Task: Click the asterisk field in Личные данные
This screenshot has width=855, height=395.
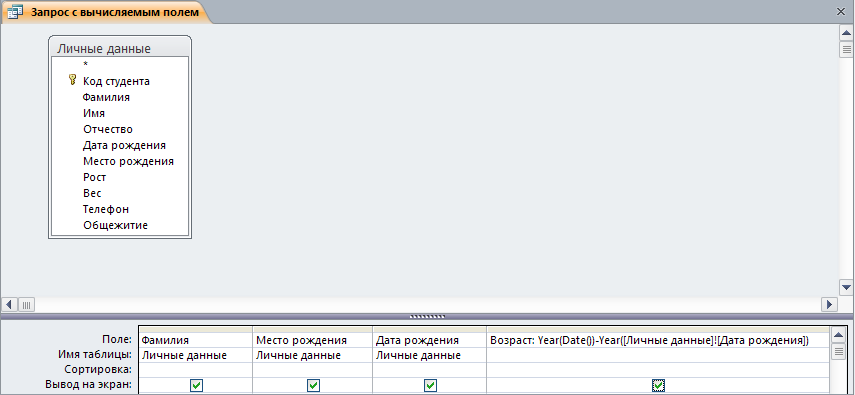Action: pyautogui.click(x=86, y=65)
